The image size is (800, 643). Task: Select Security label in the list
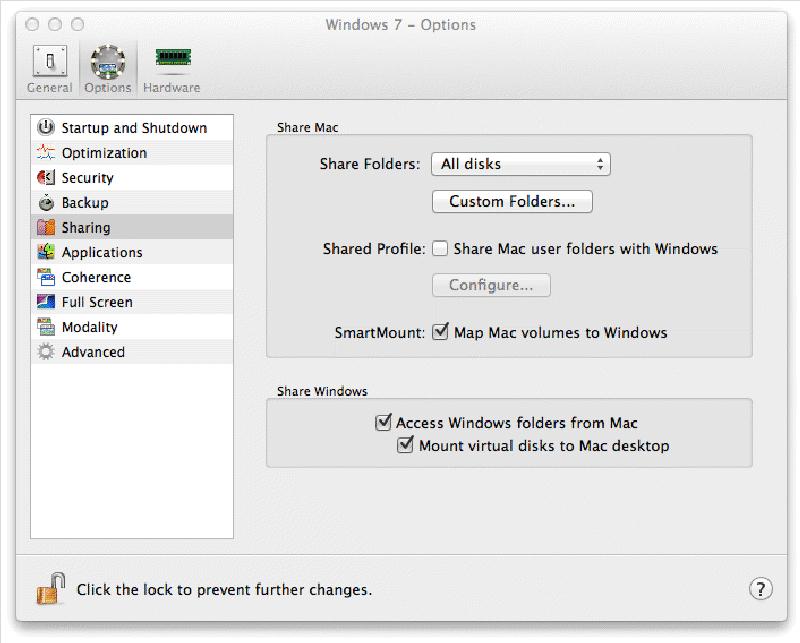[87, 178]
